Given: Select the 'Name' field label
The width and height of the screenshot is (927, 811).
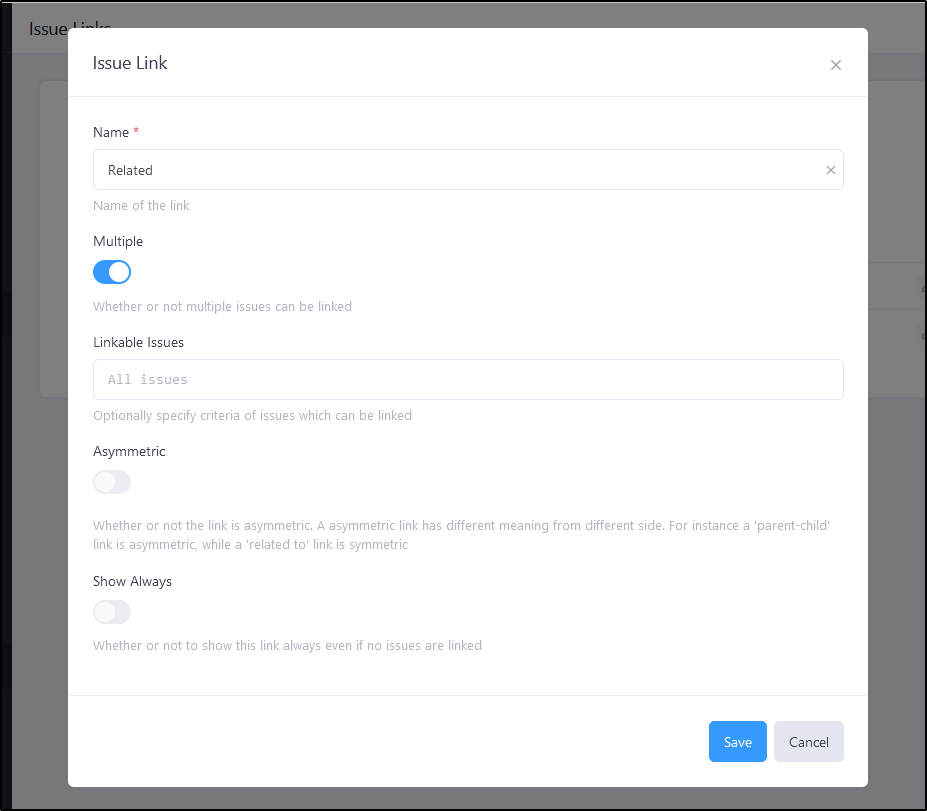Looking at the screenshot, I should click(x=111, y=132).
